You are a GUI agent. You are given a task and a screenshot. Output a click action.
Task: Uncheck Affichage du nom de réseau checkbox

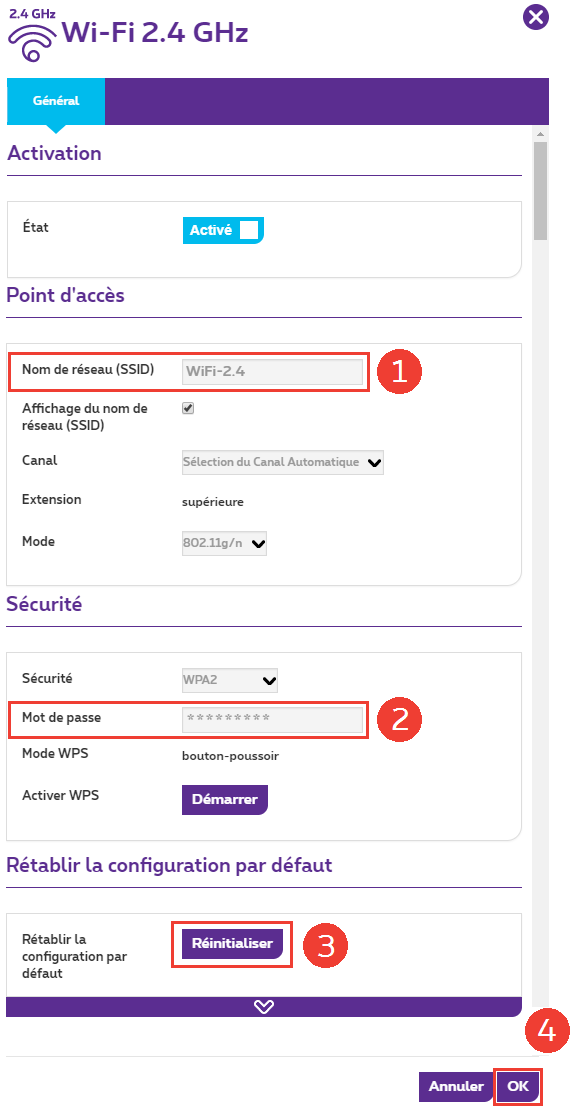pyautogui.click(x=188, y=408)
